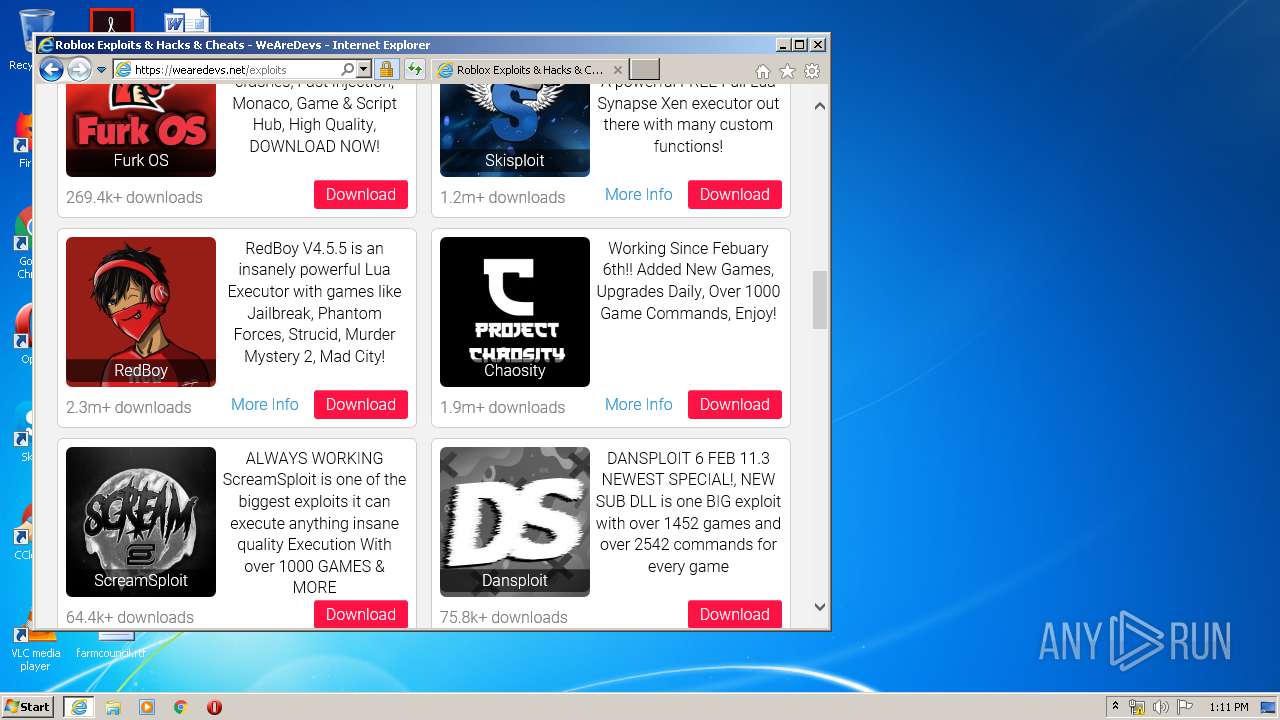Click the ScreamSploit thumbnail image
The width and height of the screenshot is (1280, 720).
tap(141, 522)
